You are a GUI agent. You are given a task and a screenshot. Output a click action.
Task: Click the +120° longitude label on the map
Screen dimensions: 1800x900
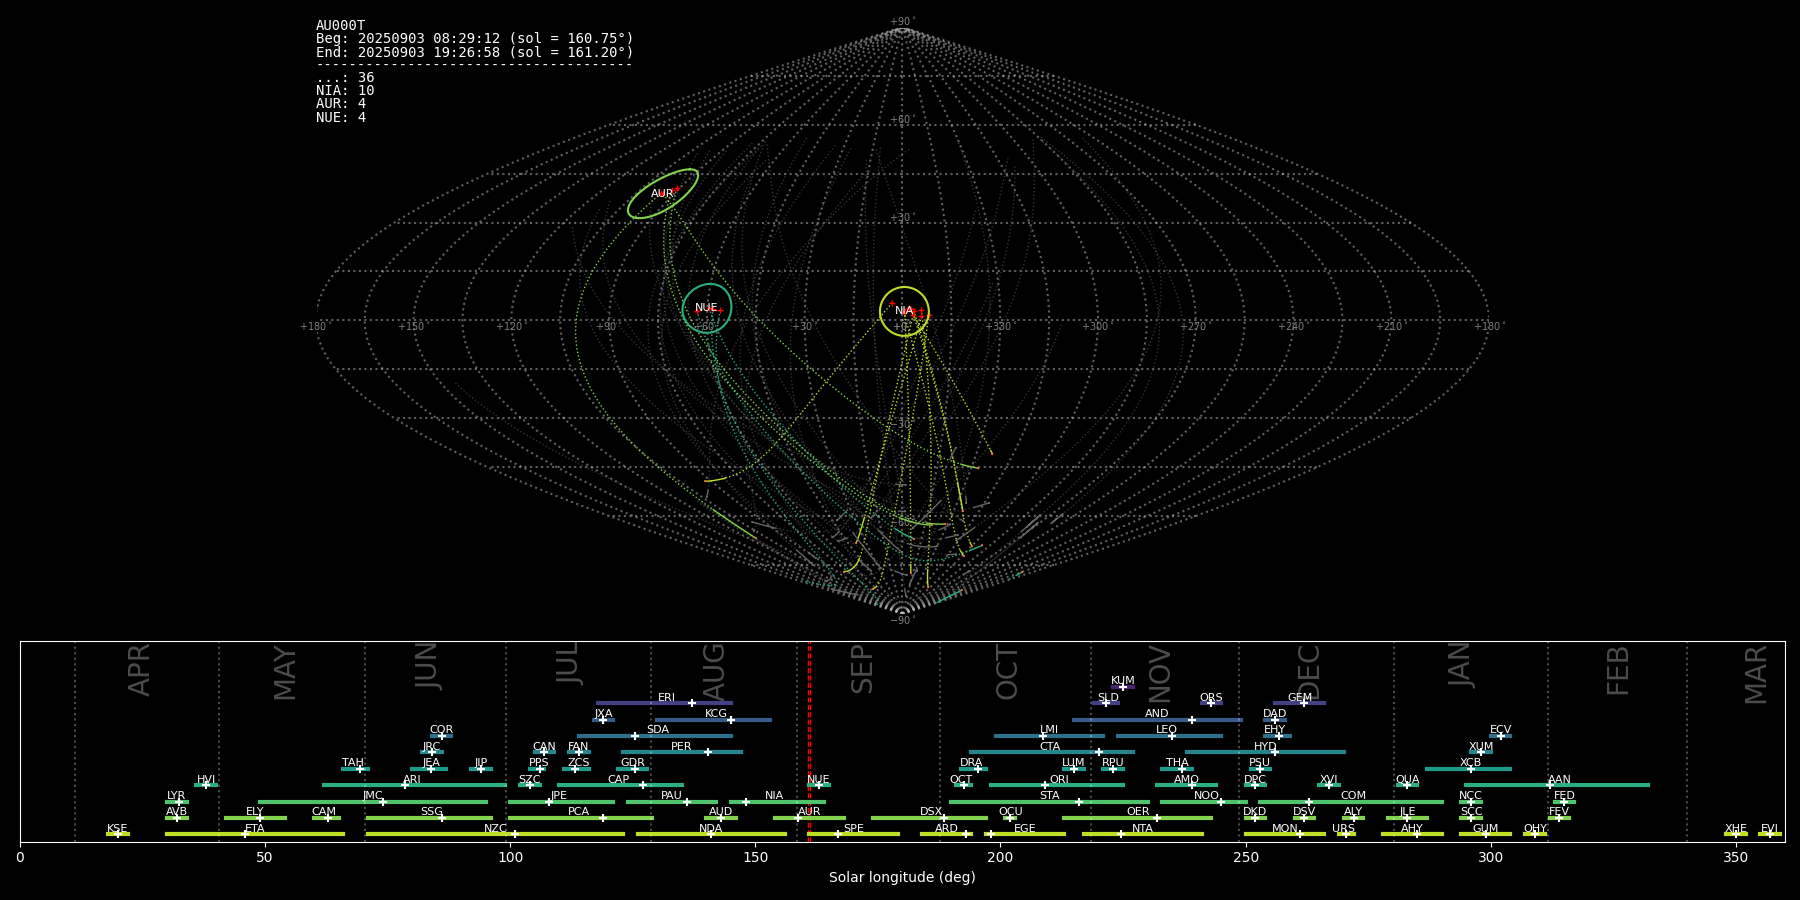click(x=509, y=326)
